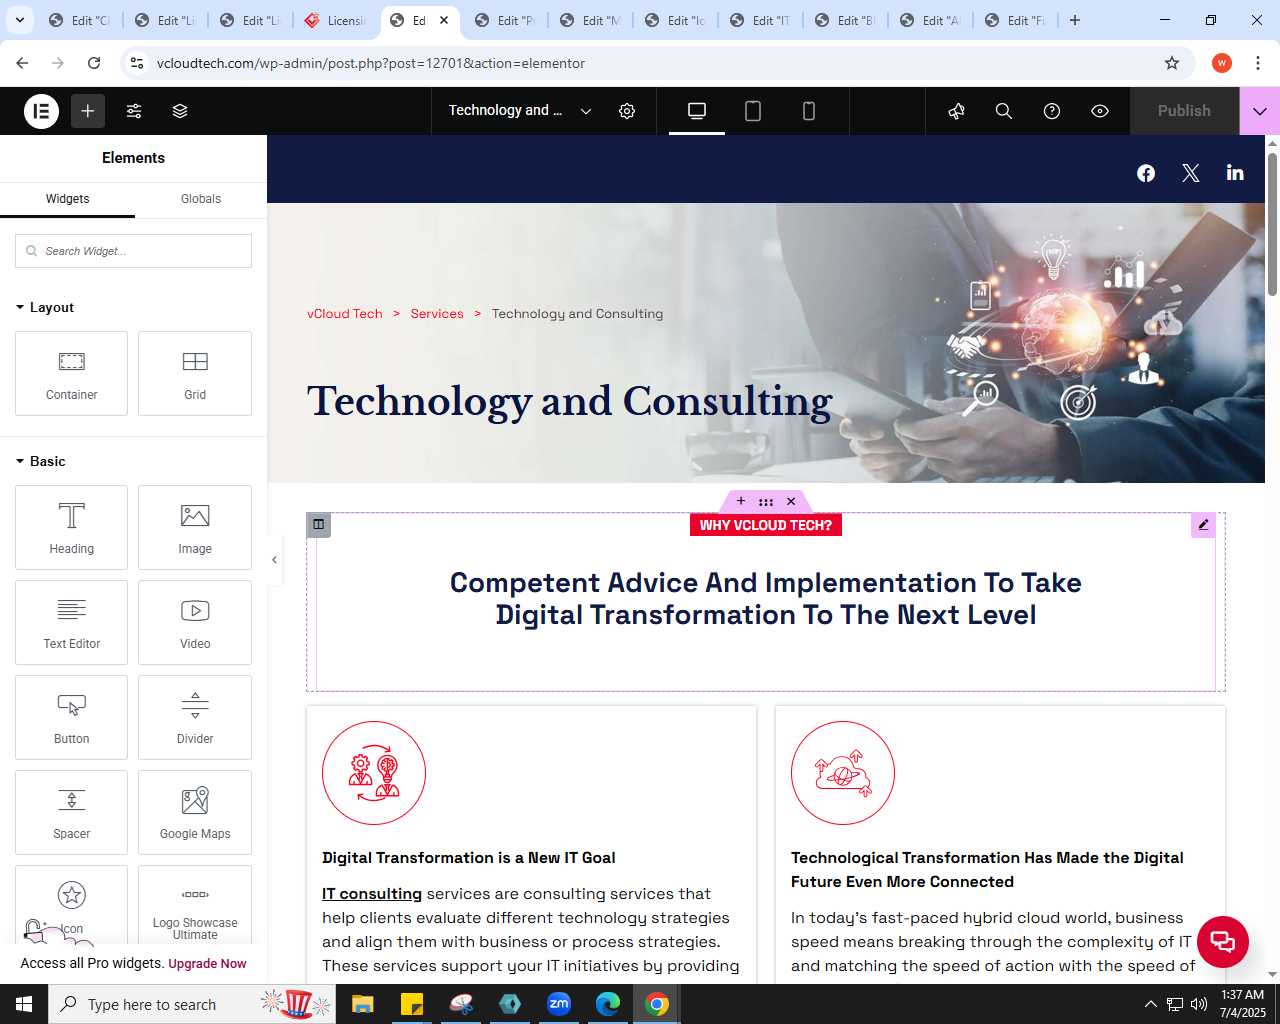The width and height of the screenshot is (1280, 1024).
Task: Open a new browser tab
Action: pos(1075,20)
